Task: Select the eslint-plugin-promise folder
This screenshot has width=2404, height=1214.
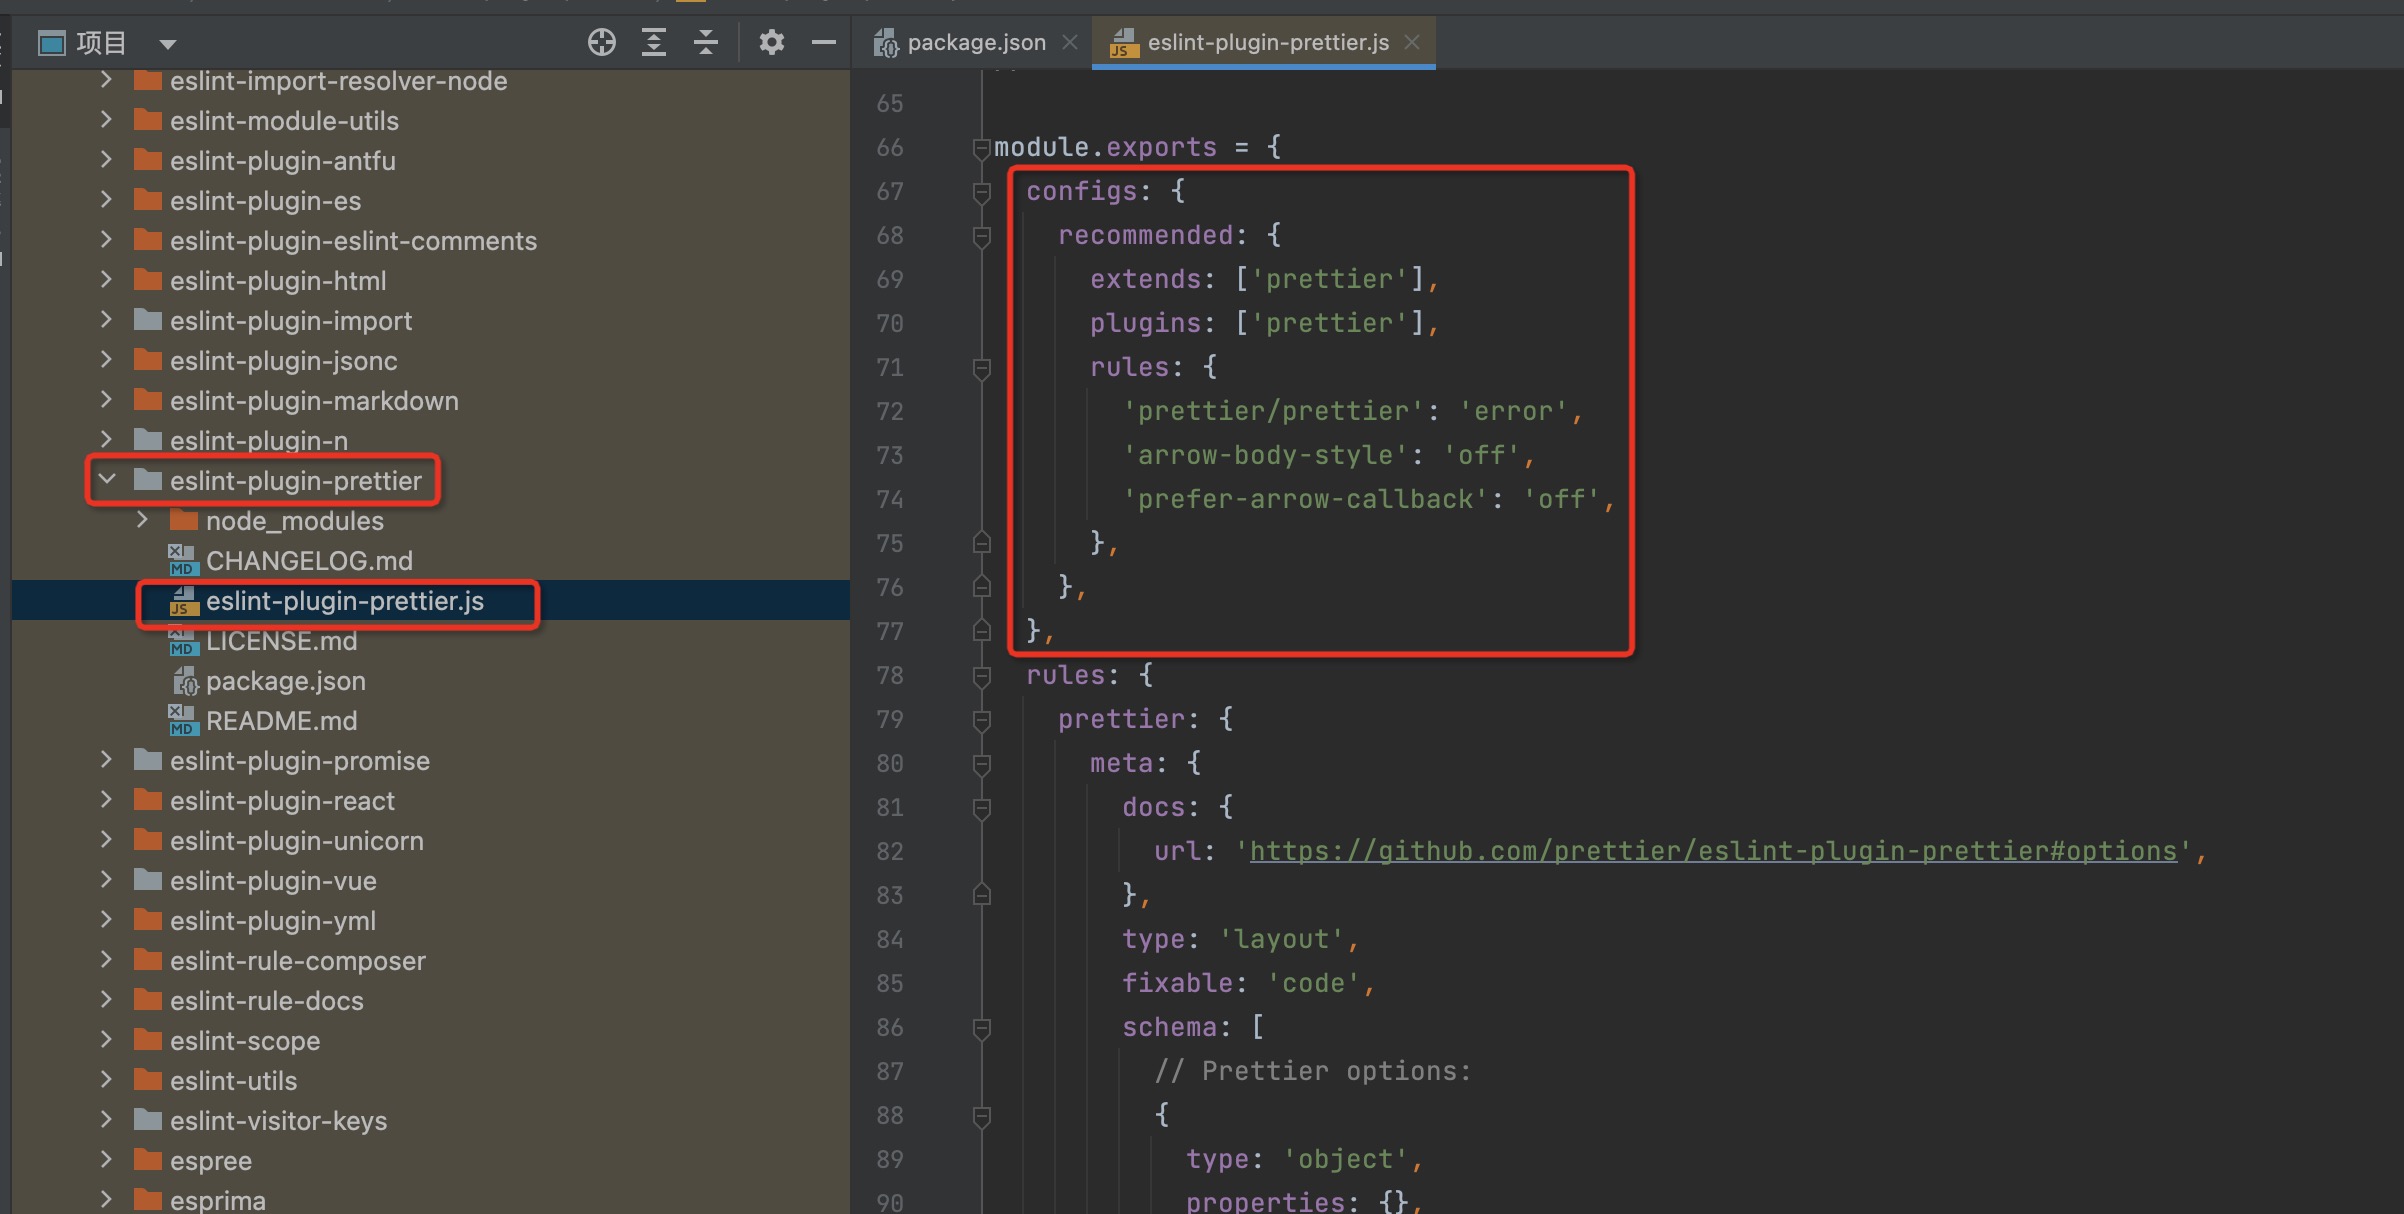Action: [x=299, y=761]
